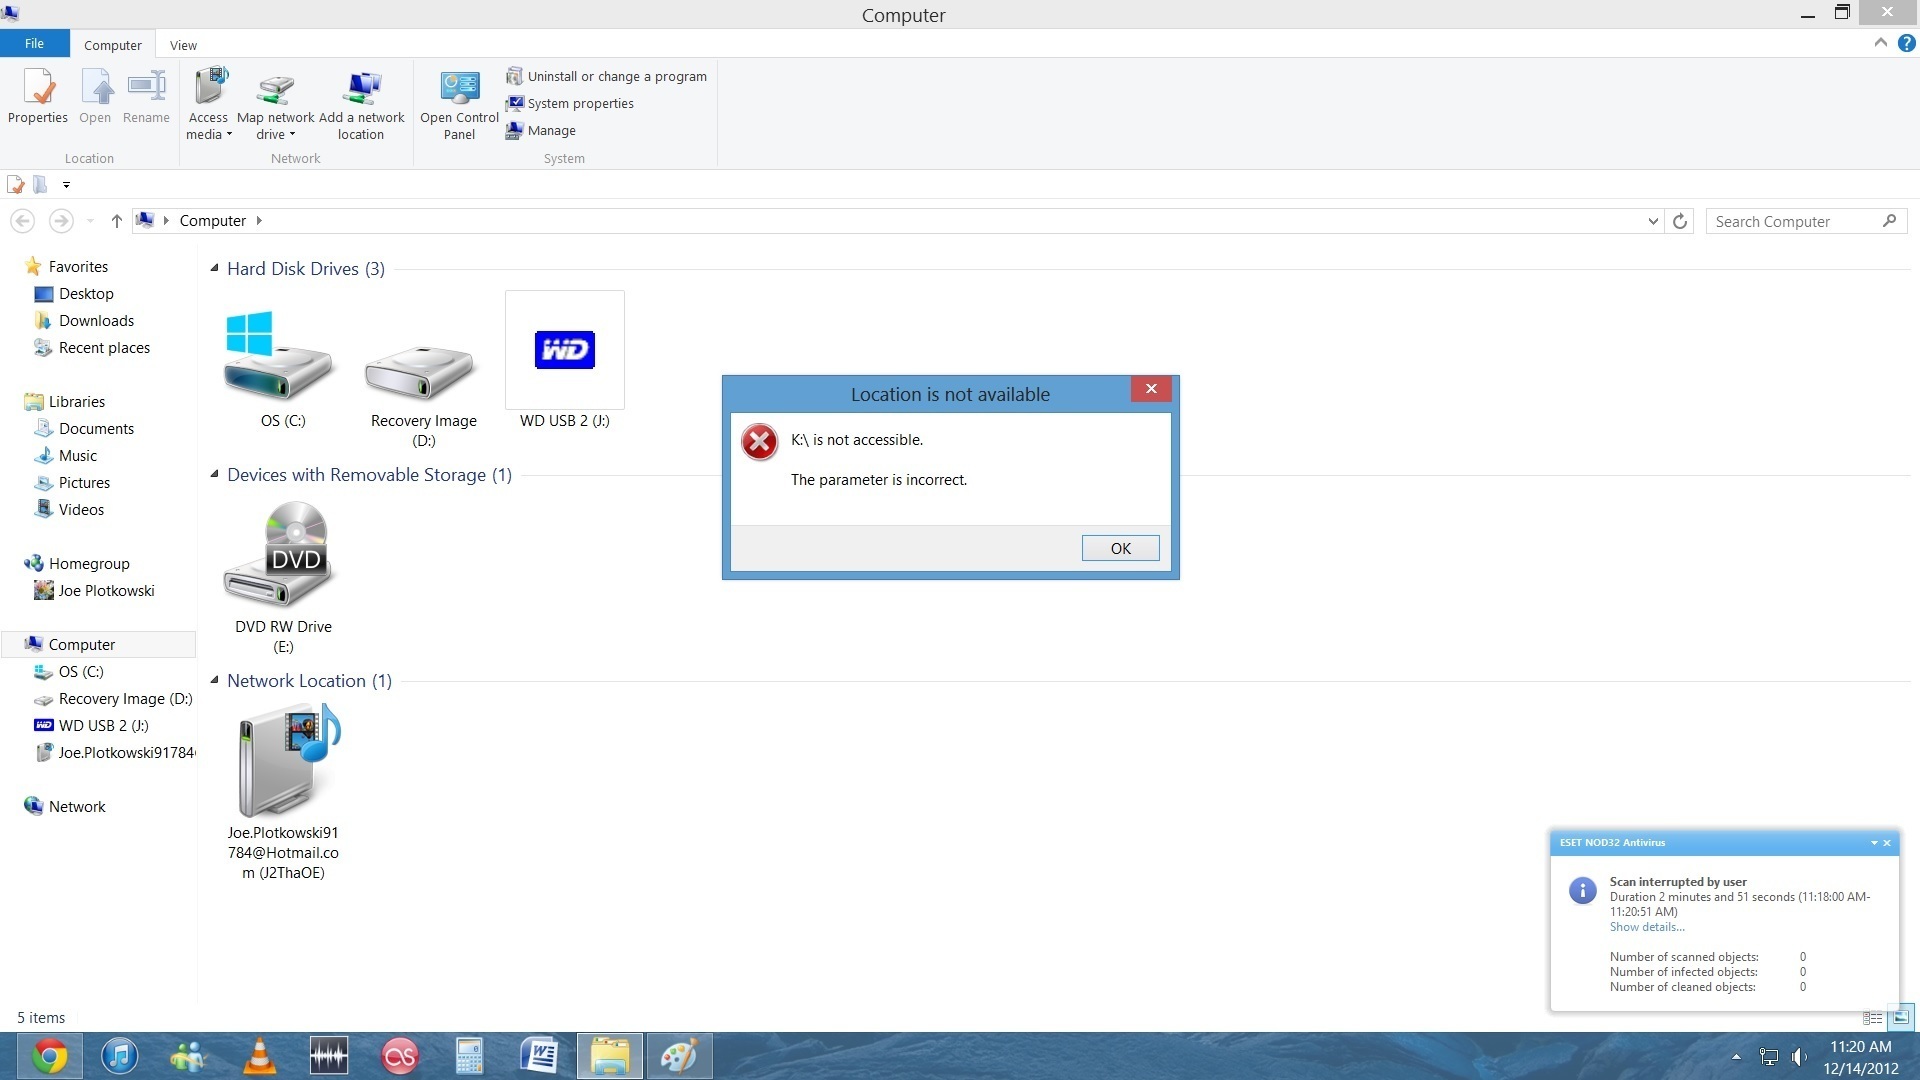Open the Map network drive tool
Viewport: 1920px width, 1080px height.
point(275,92)
